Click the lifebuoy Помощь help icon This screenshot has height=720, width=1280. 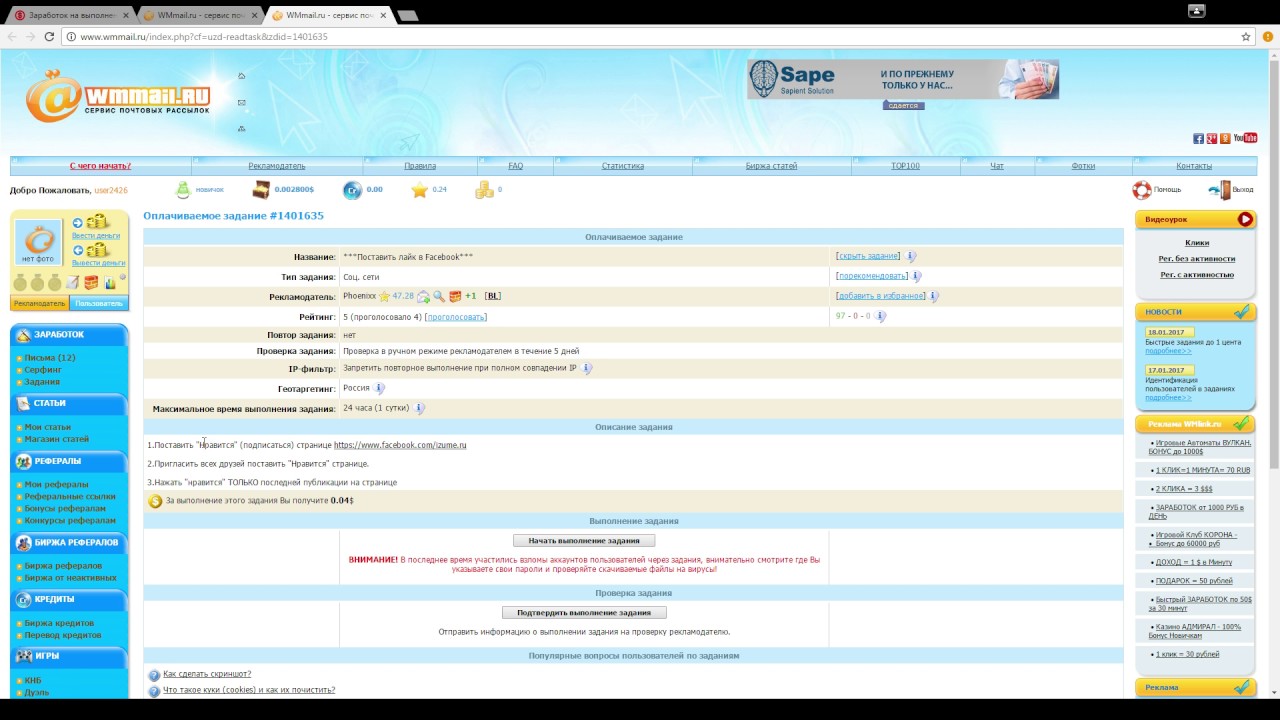1141,190
